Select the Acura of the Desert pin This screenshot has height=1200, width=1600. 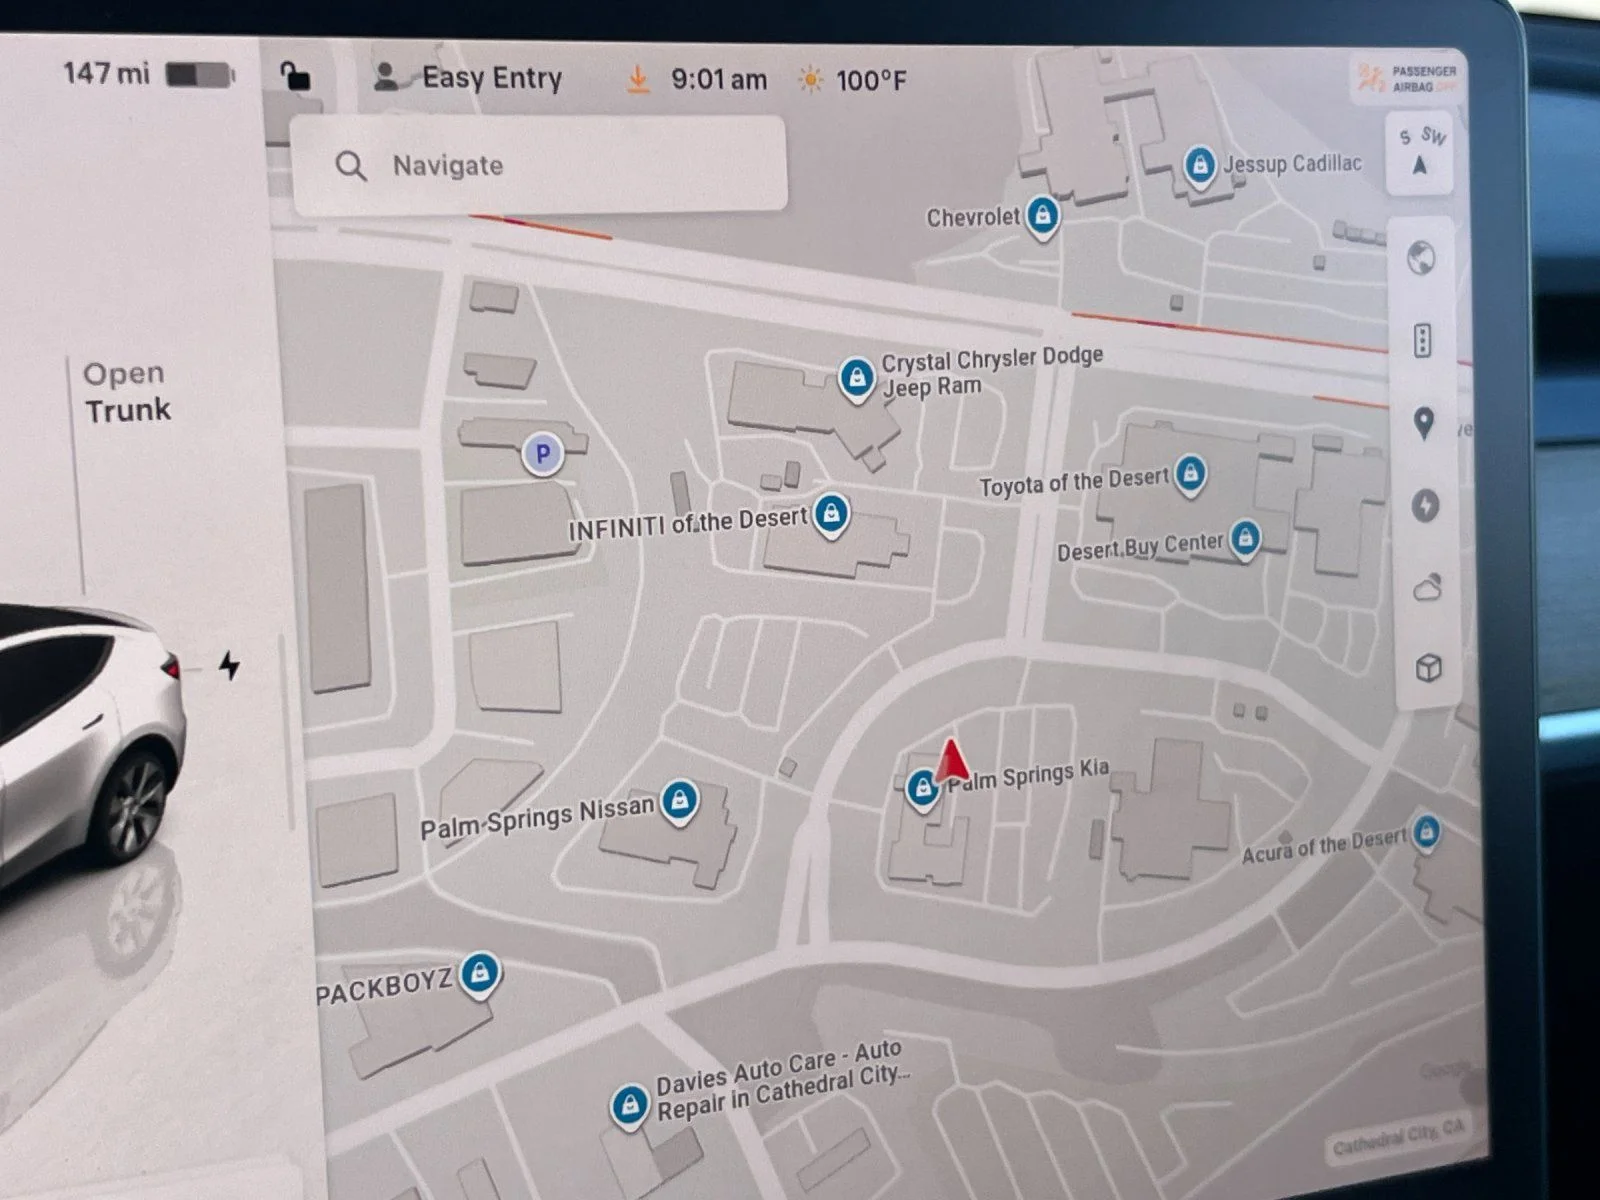pos(1426,832)
